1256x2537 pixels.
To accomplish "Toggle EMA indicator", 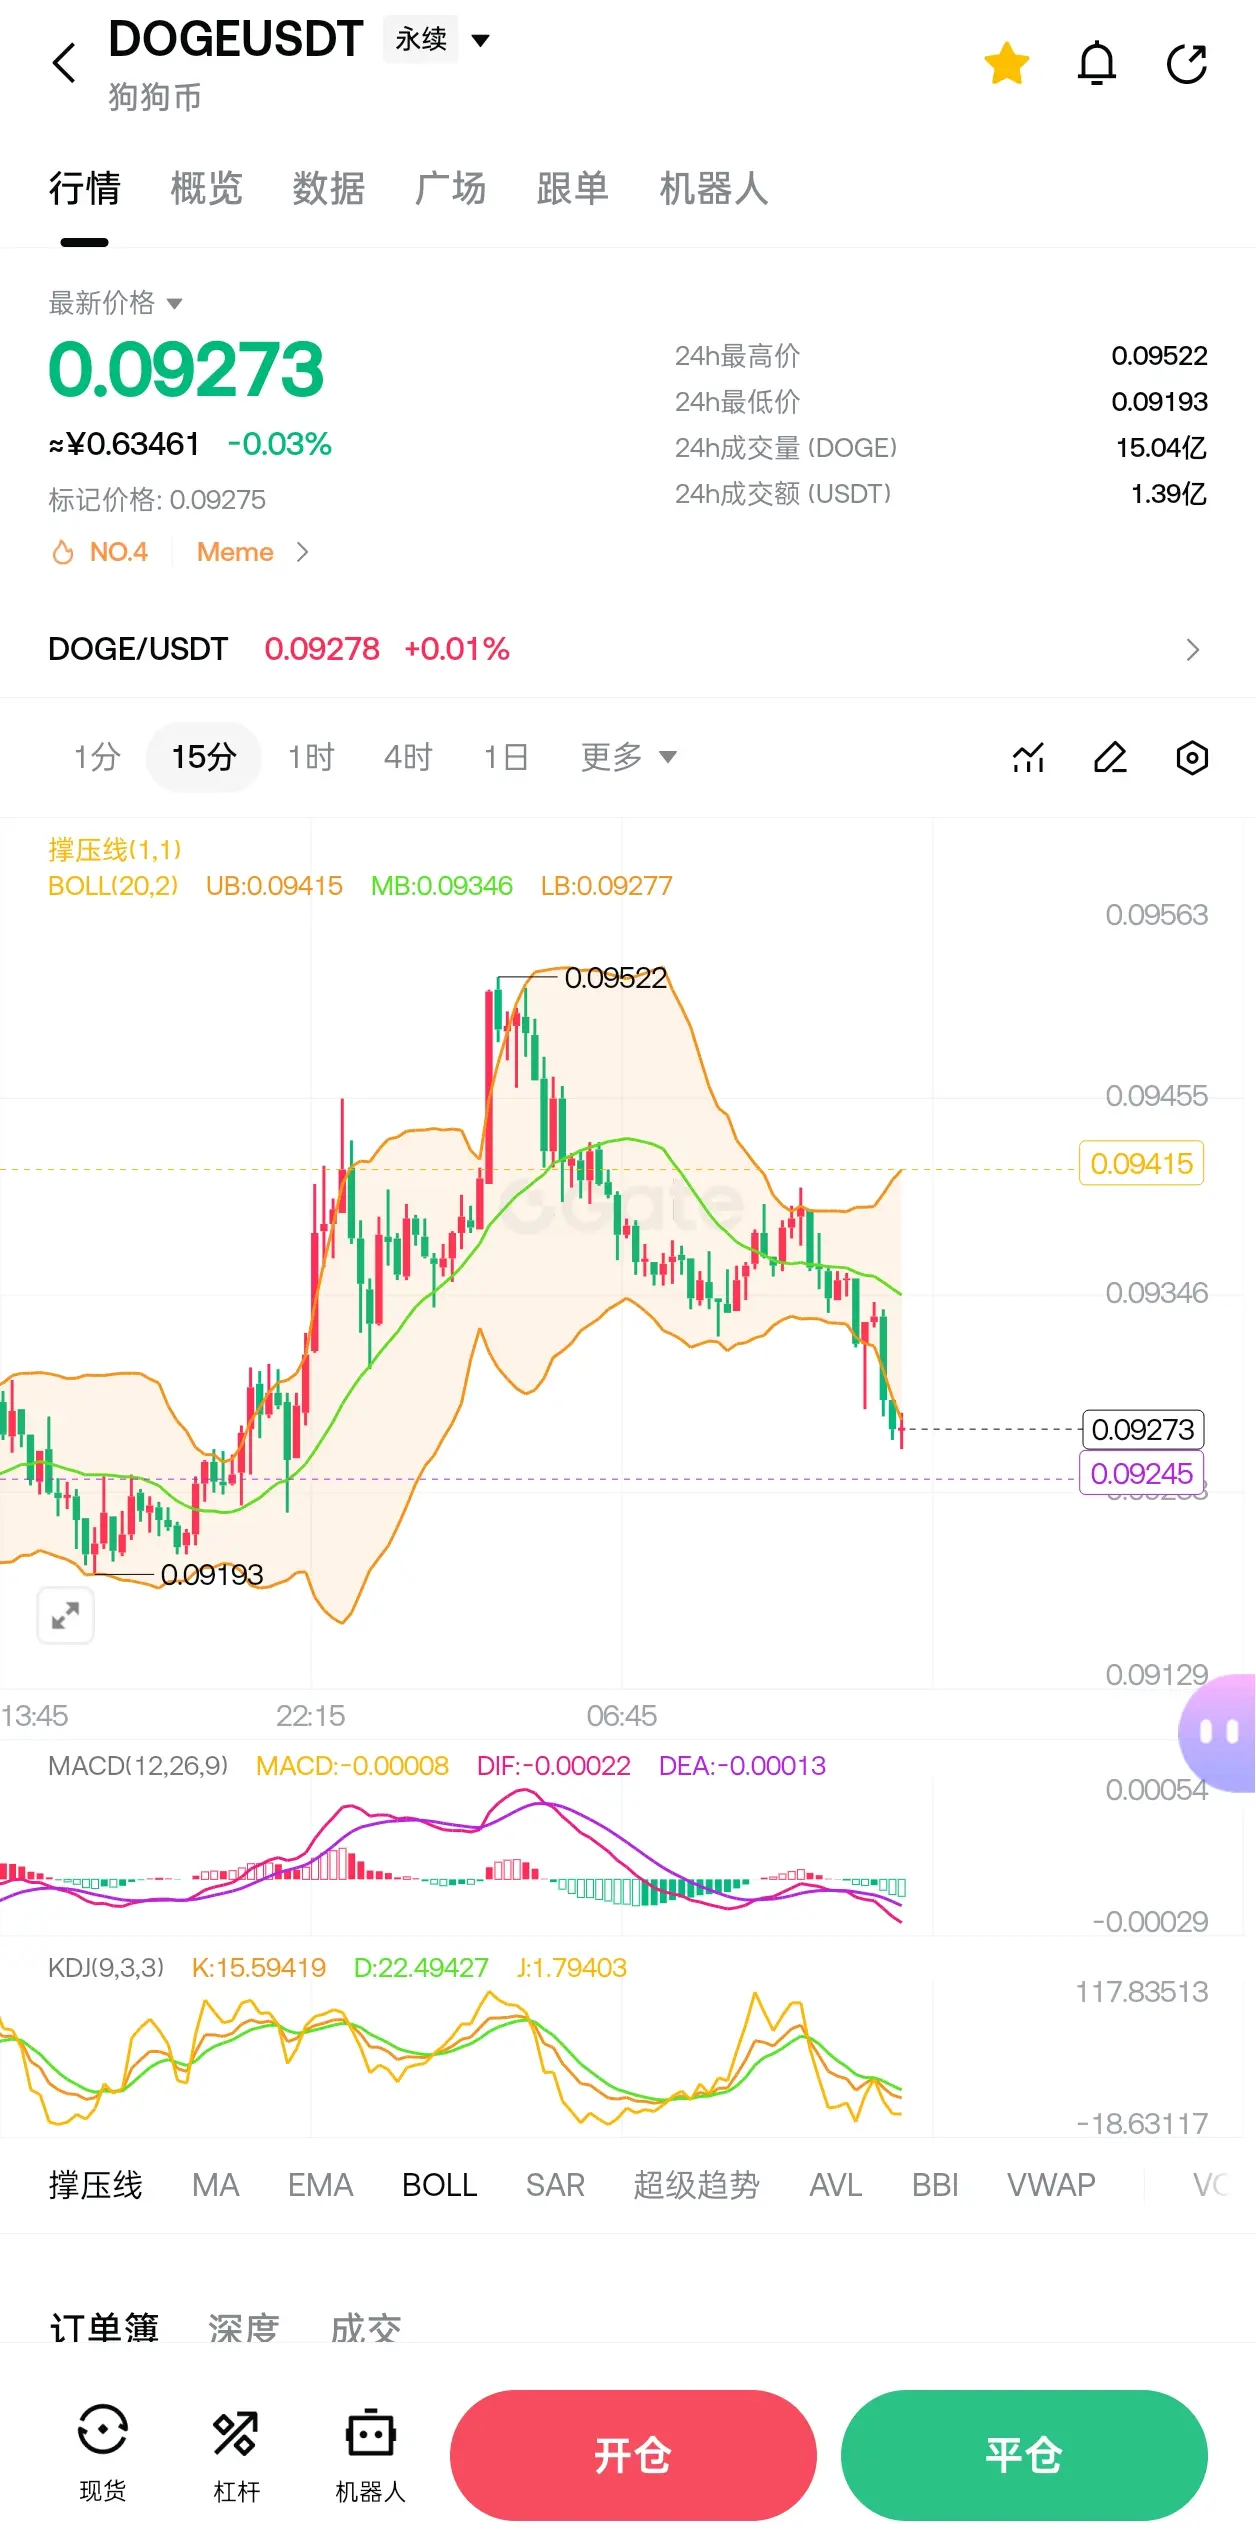I will (x=321, y=2185).
